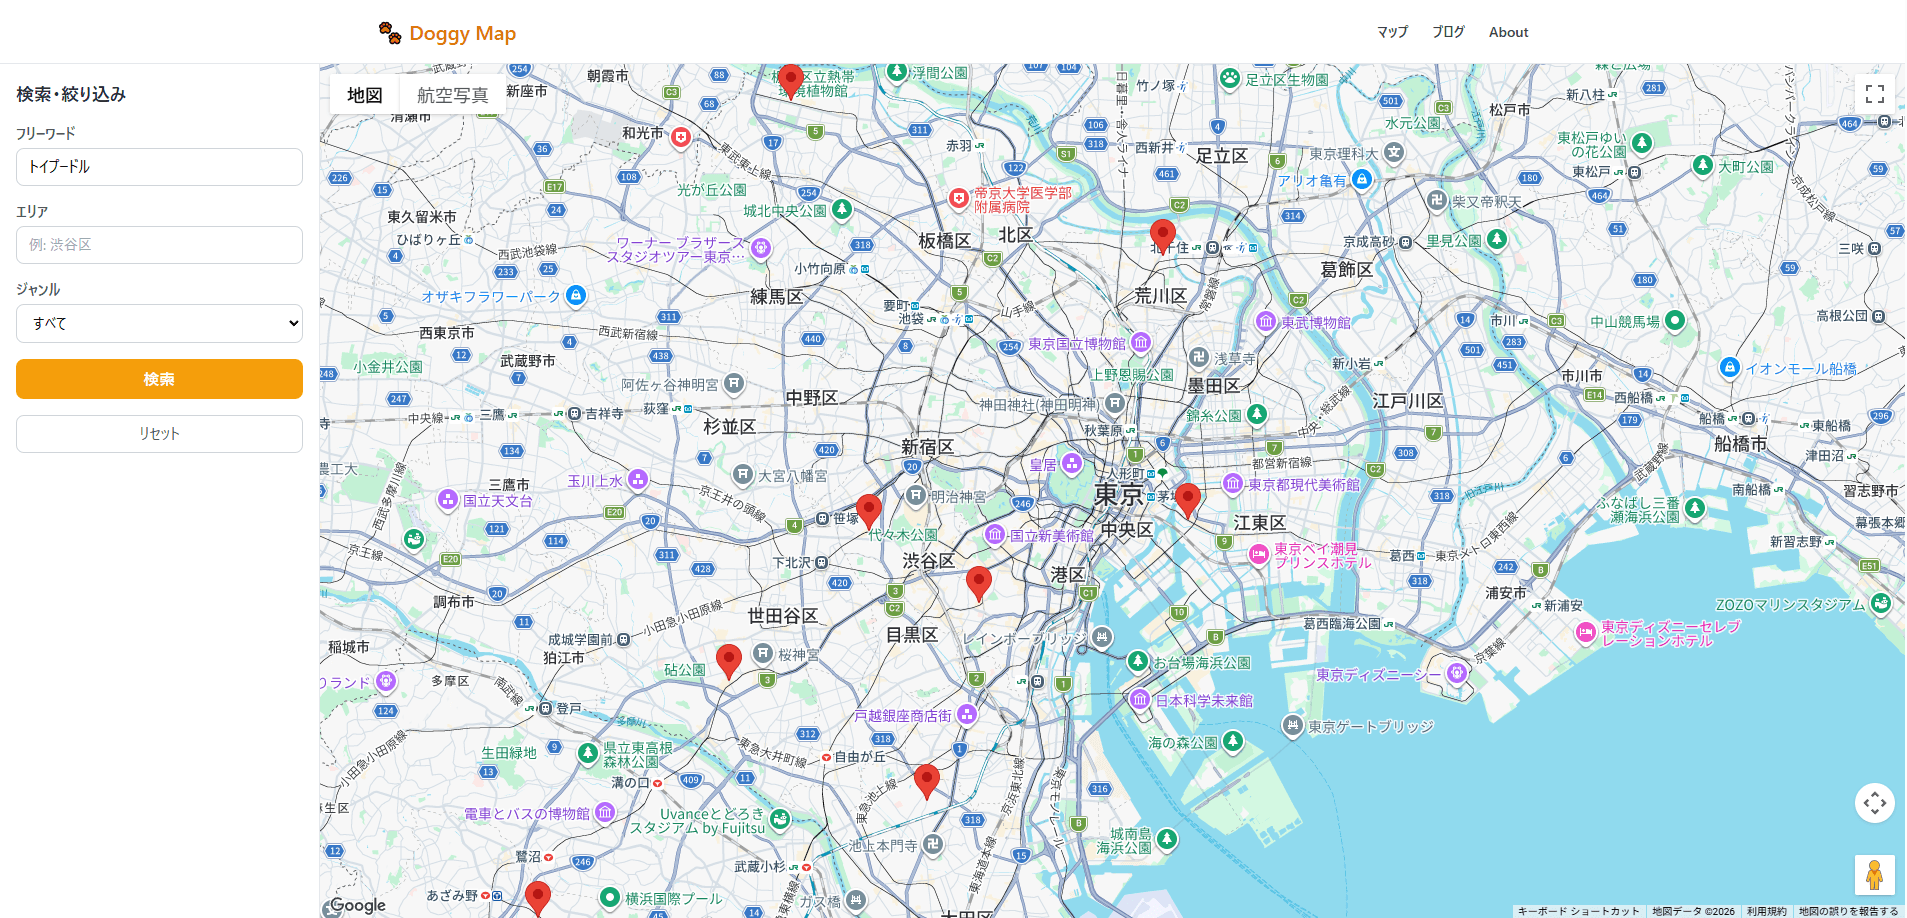Open the map camera controls button
This screenshot has height=918, width=1907.
pyautogui.click(x=1875, y=803)
